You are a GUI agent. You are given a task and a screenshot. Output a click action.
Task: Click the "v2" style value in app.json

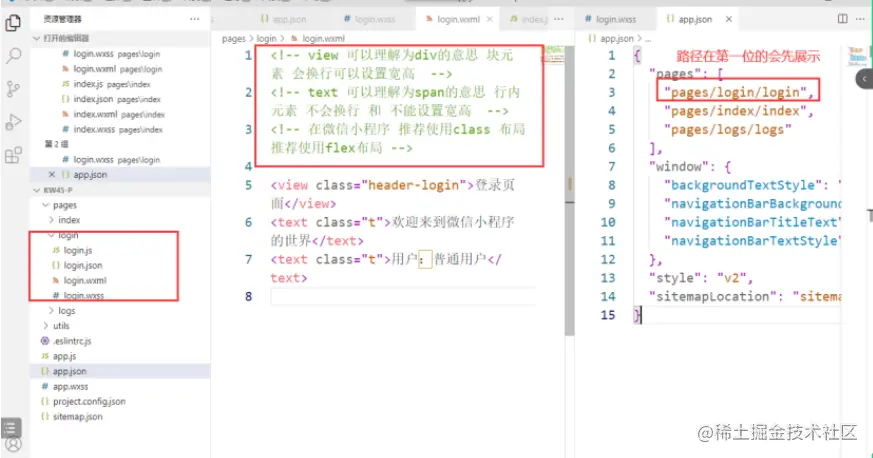point(731,278)
